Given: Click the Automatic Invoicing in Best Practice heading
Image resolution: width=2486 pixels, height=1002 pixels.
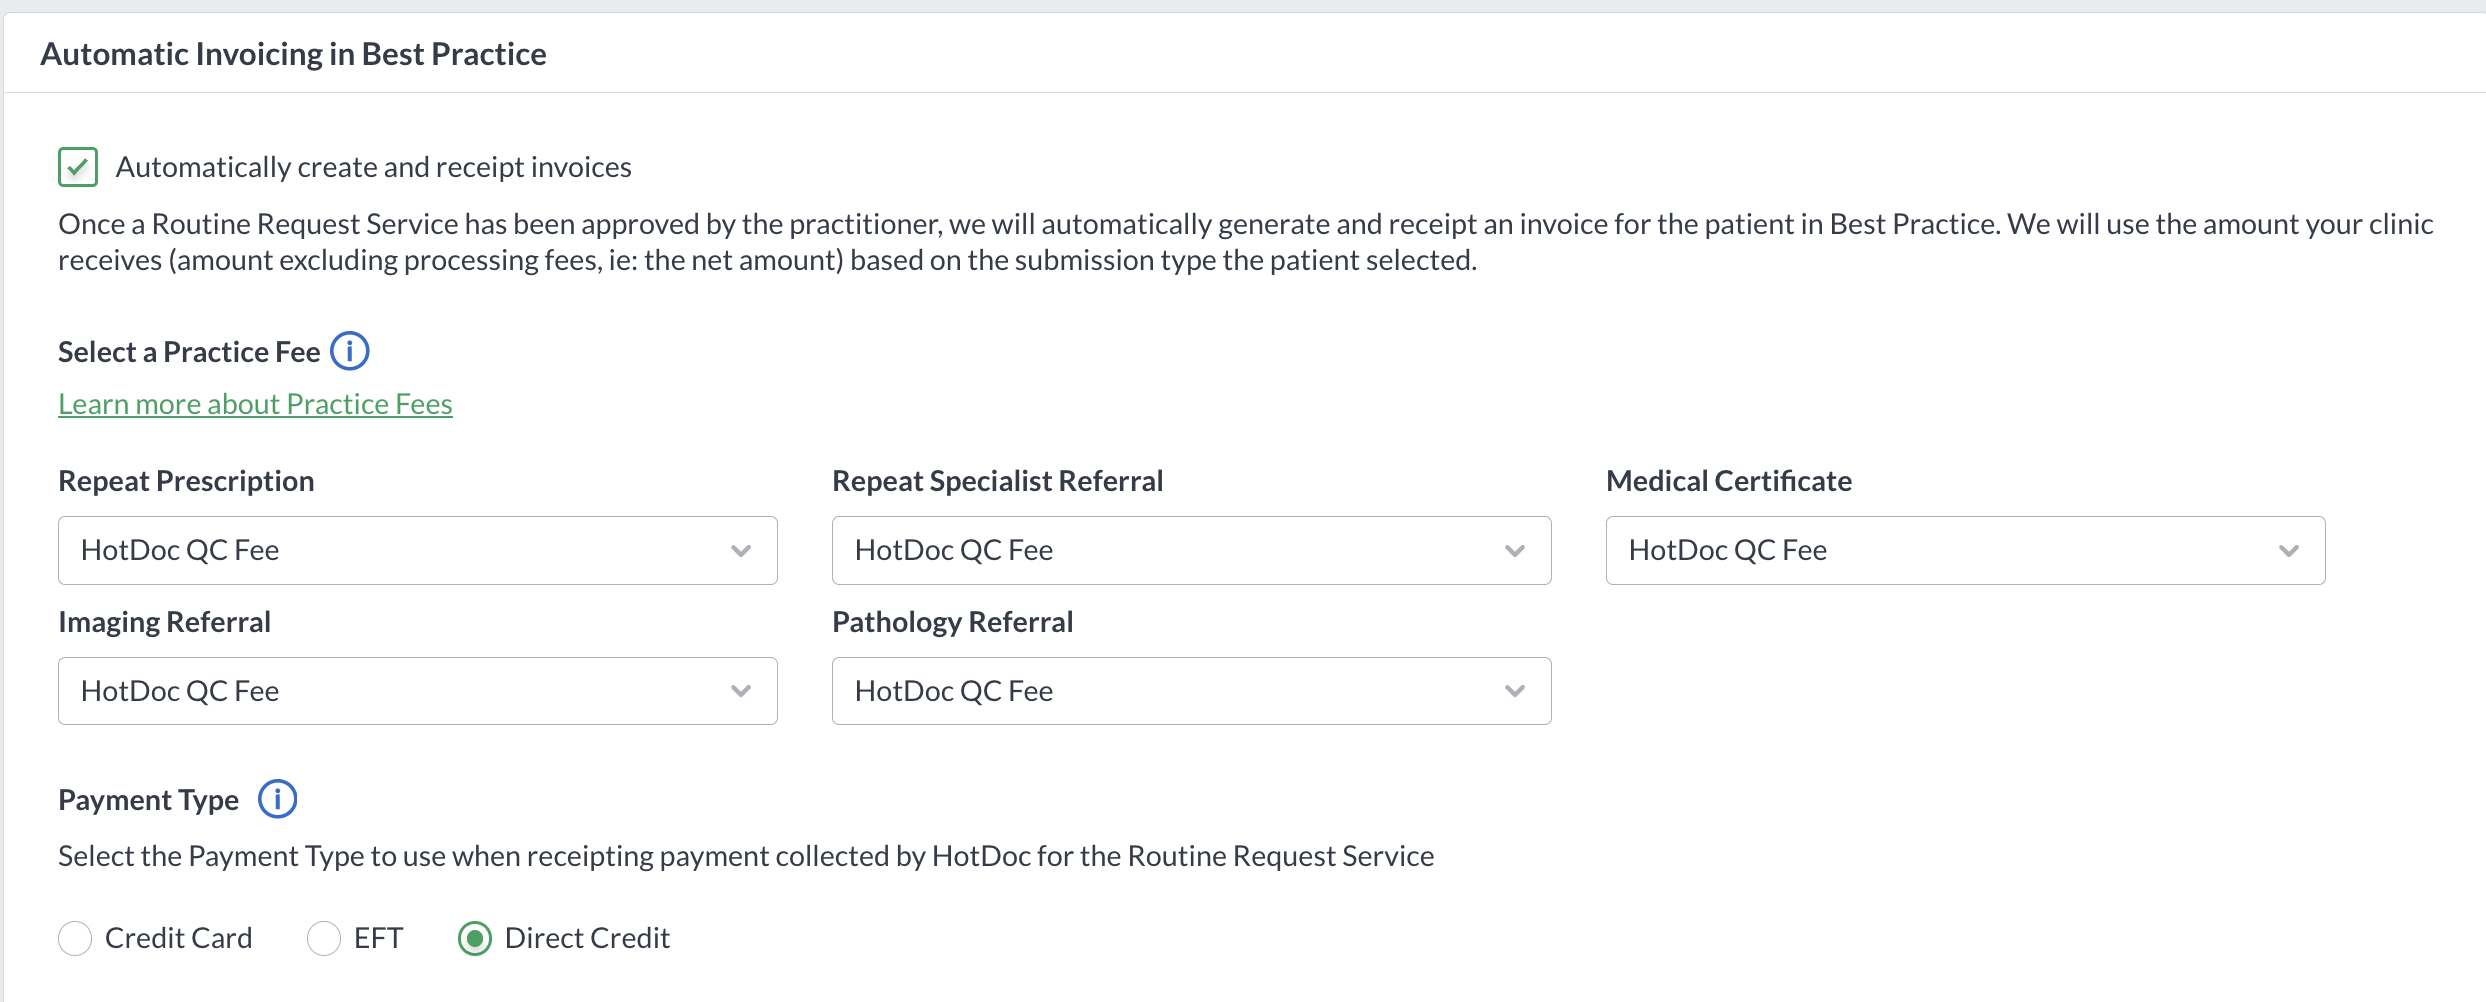Looking at the screenshot, I should coord(294,53).
